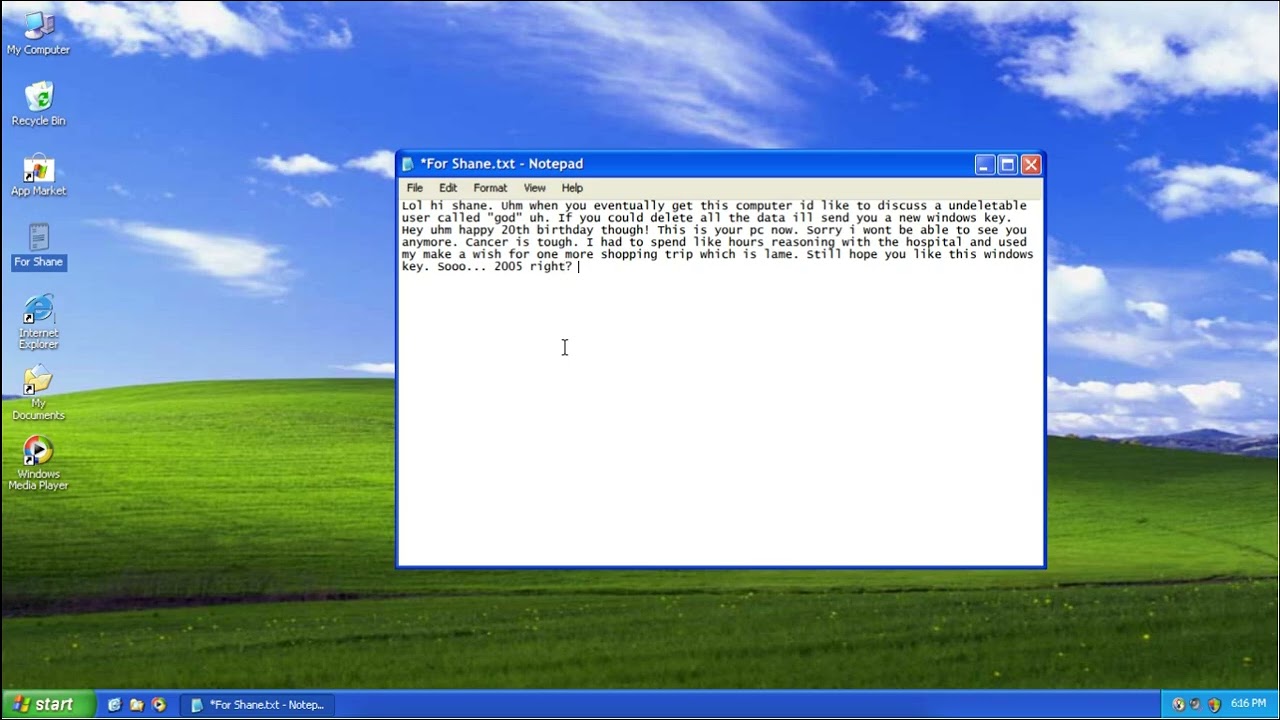Launch Internet Explorer desktop shortcut
Image resolution: width=1280 pixels, height=720 pixels.
tap(38, 322)
